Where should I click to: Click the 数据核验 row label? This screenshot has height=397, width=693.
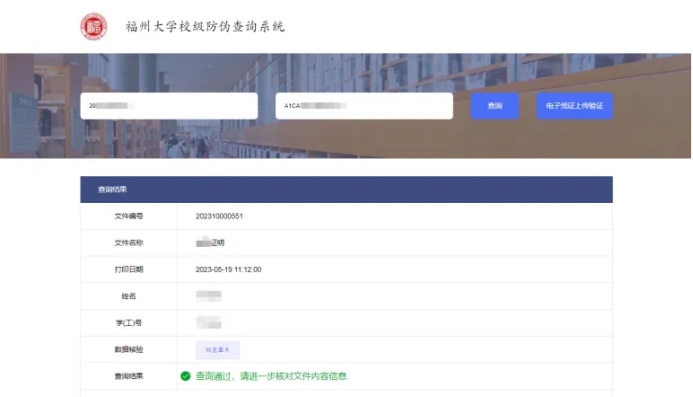129,350
